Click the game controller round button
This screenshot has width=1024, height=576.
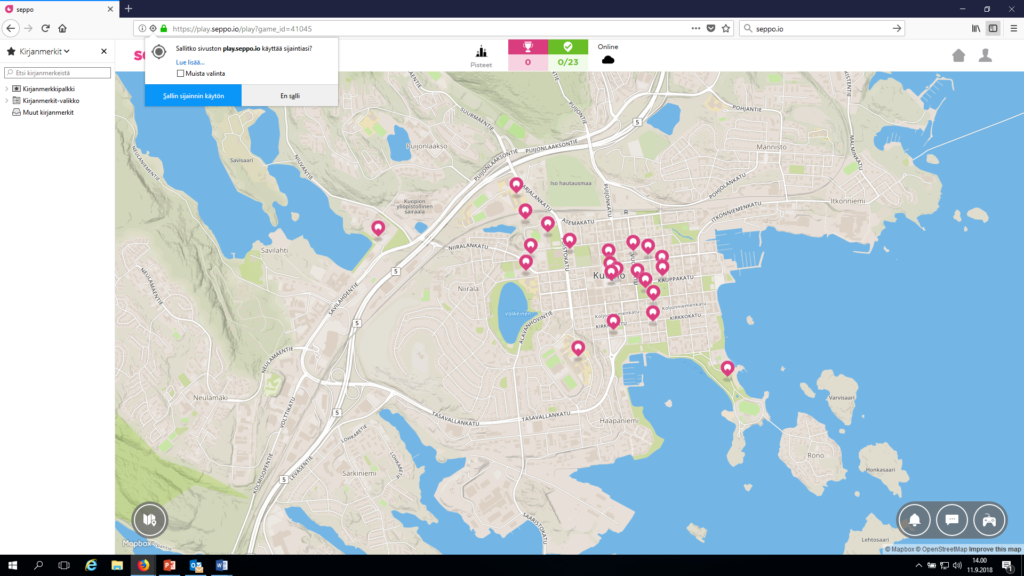[989, 520]
